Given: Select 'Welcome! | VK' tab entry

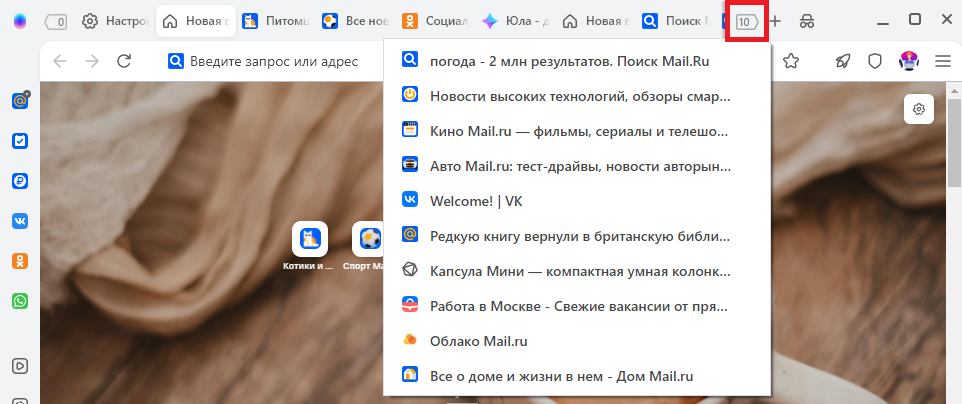Looking at the screenshot, I should pos(577,201).
